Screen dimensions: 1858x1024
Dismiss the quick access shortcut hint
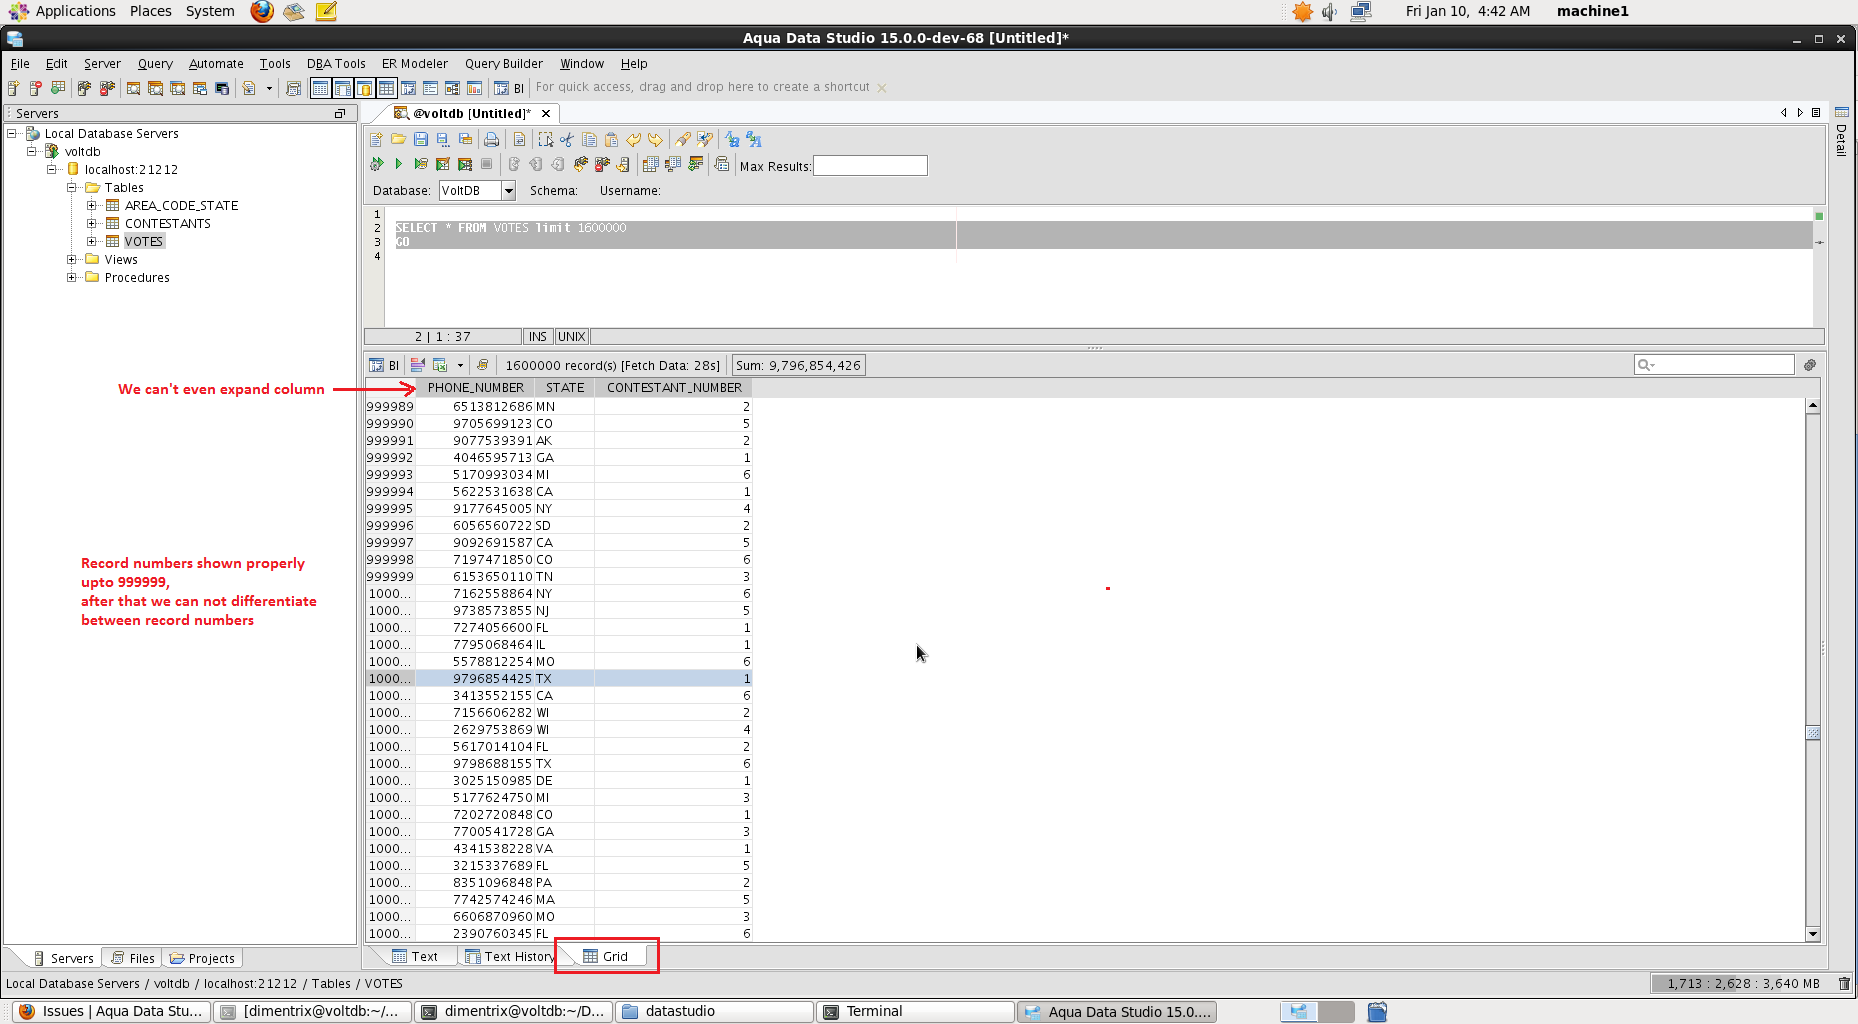point(881,88)
